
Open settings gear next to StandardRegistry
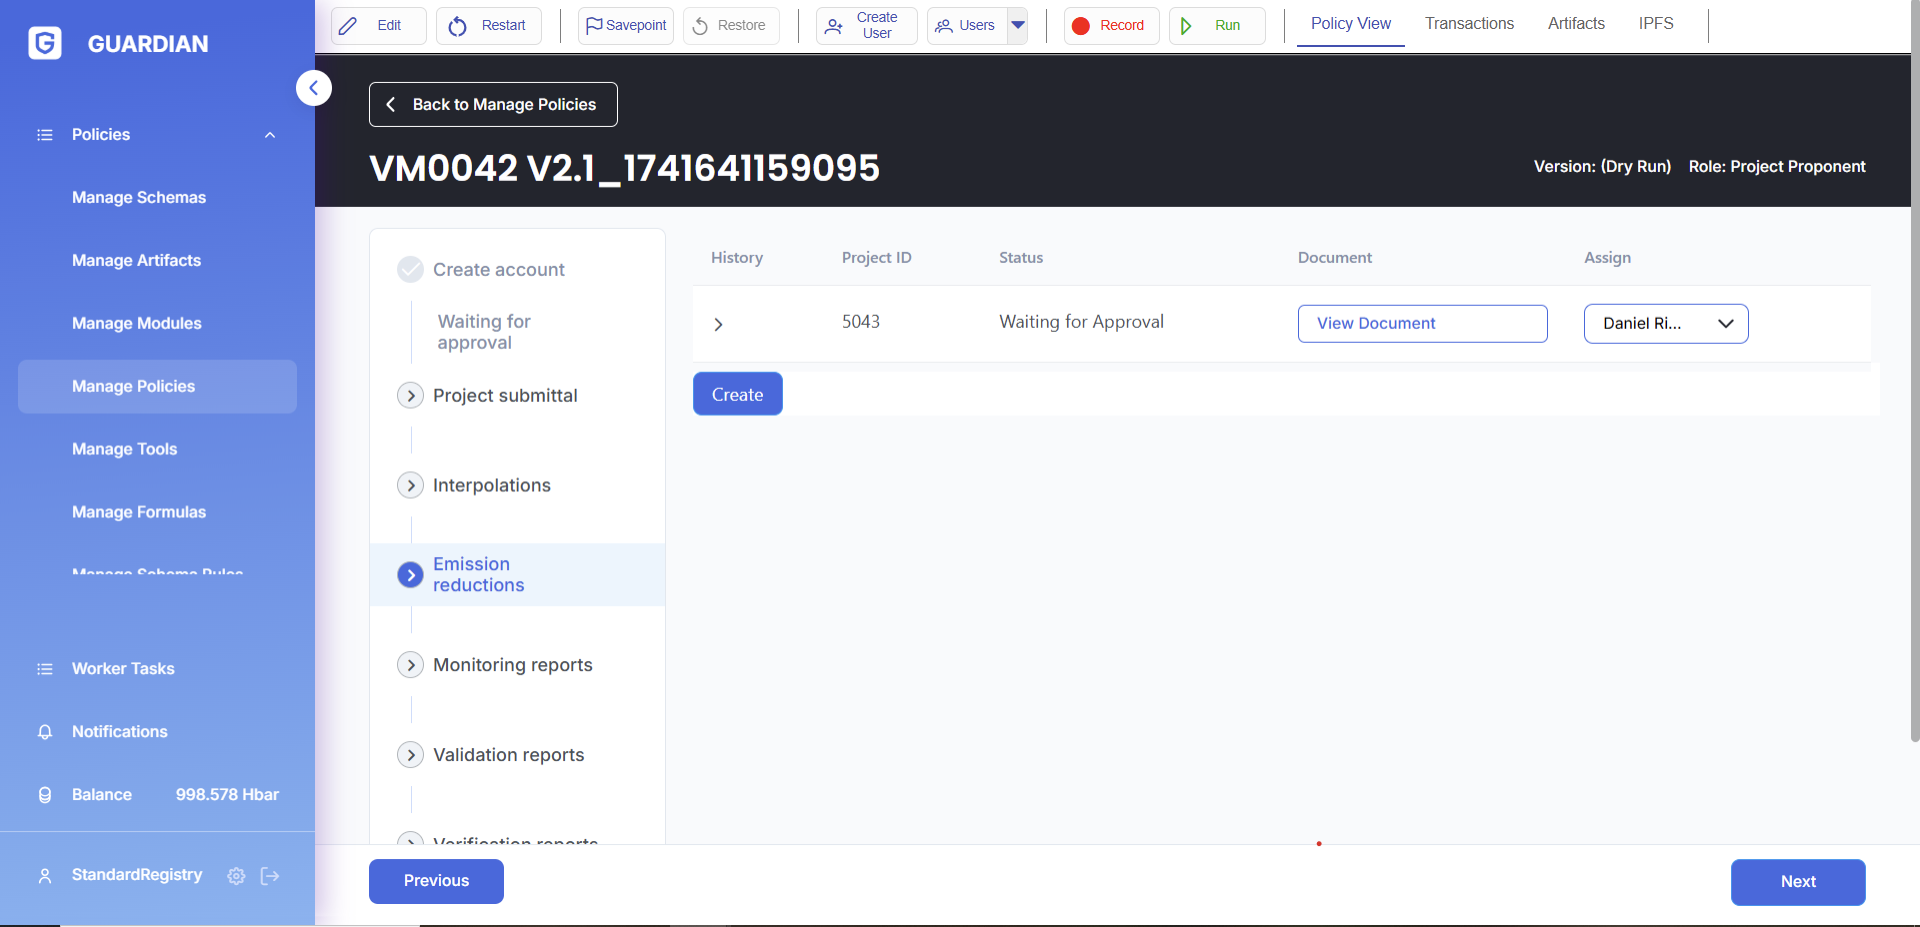[x=236, y=876]
